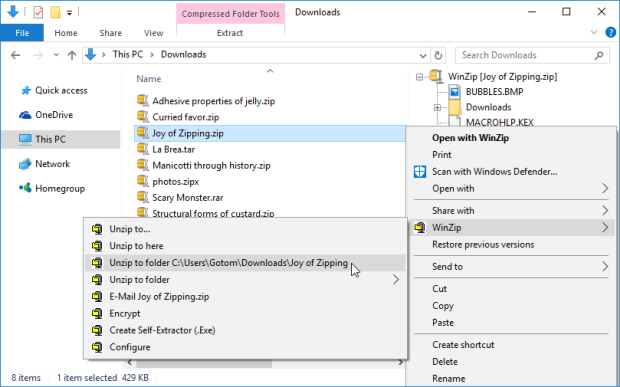The width and height of the screenshot is (620, 387).
Task: Open the Send to submenu
Action: click(x=511, y=266)
